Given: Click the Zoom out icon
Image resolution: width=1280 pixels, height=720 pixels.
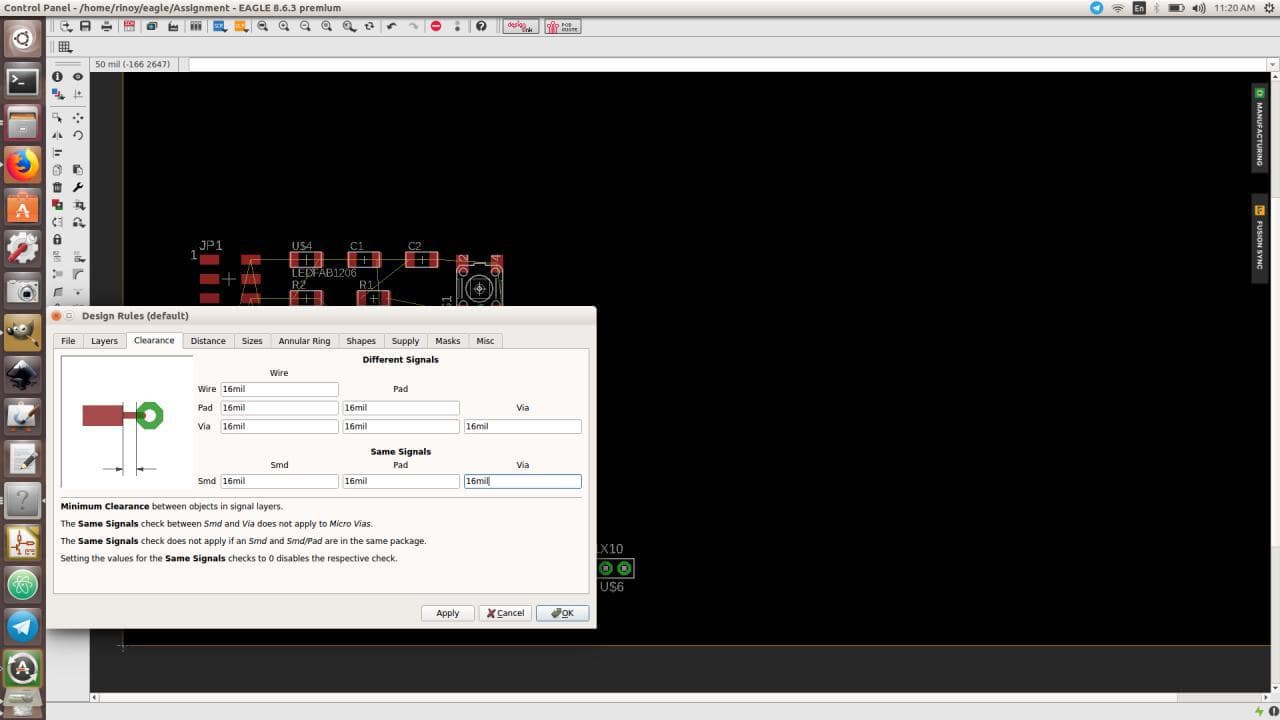Looking at the screenshot, I should 305,26.
